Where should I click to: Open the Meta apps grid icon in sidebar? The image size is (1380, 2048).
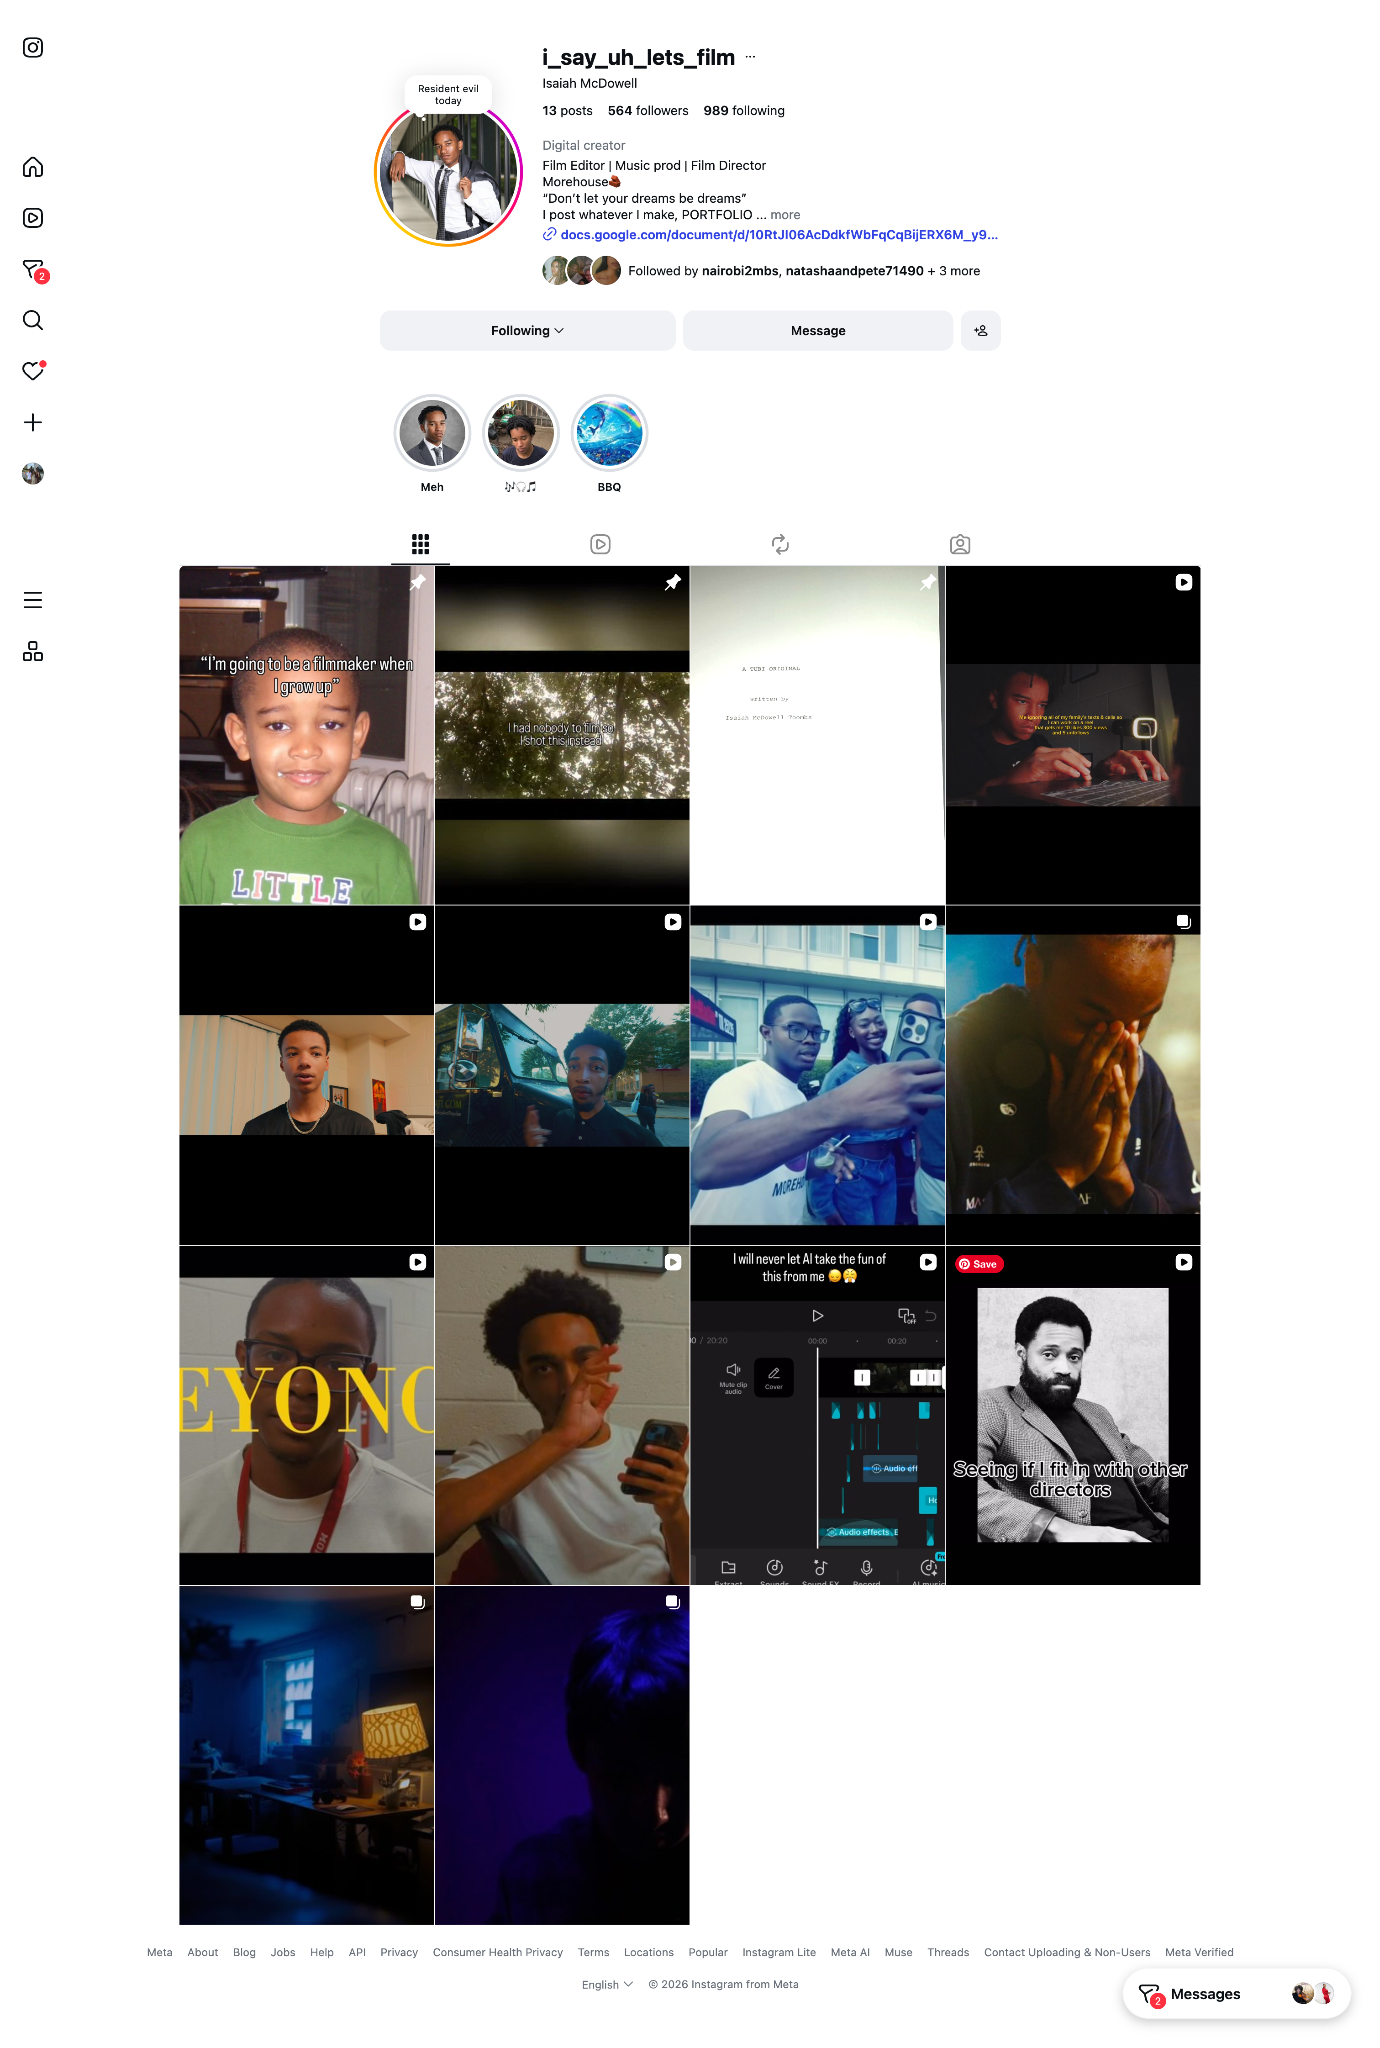[33, 651]
